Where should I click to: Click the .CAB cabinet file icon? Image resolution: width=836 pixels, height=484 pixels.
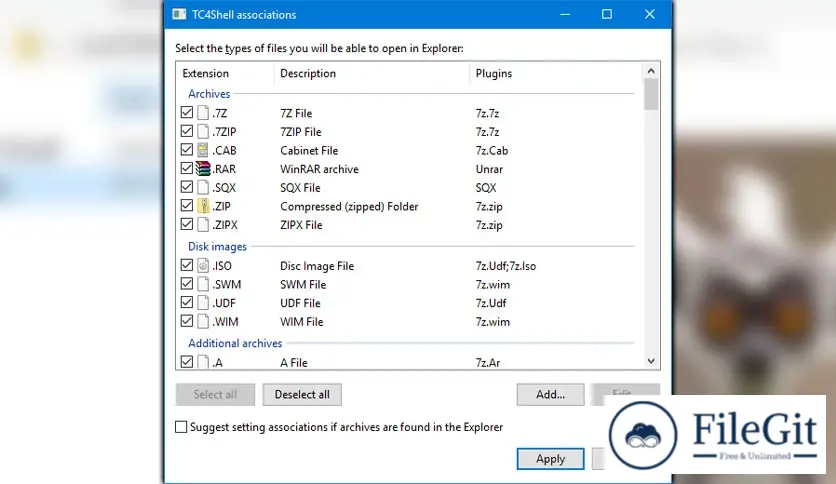pyautogui.click(x=203, y=150)
